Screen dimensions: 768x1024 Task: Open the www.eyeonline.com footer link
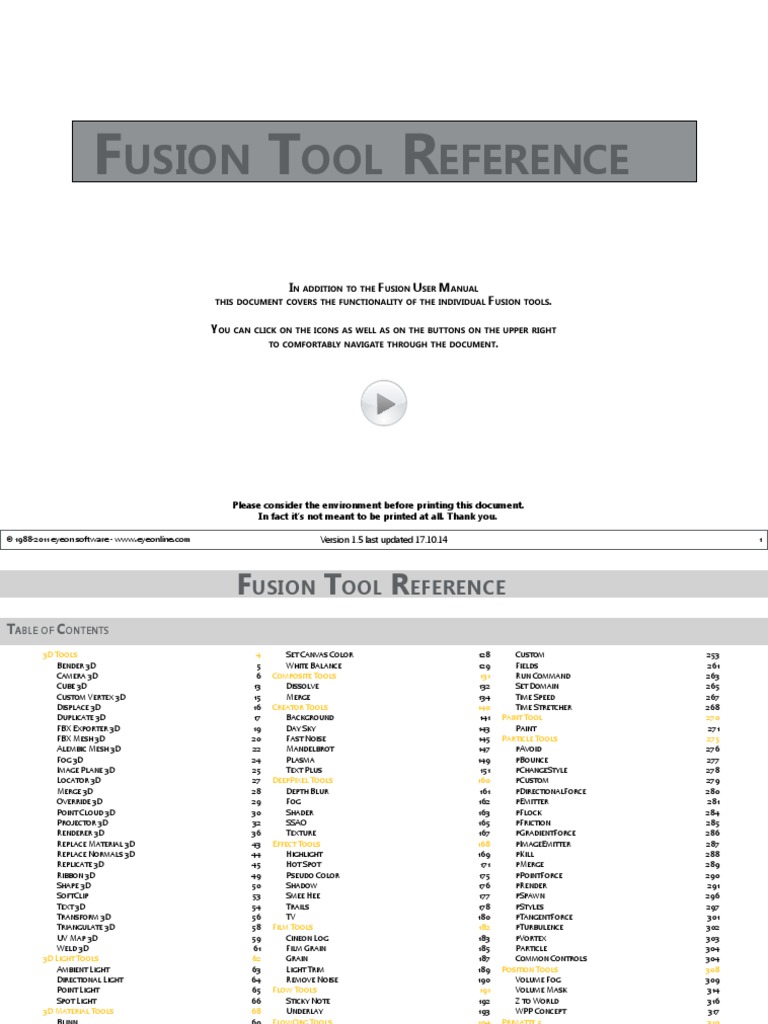pos(152,539)
